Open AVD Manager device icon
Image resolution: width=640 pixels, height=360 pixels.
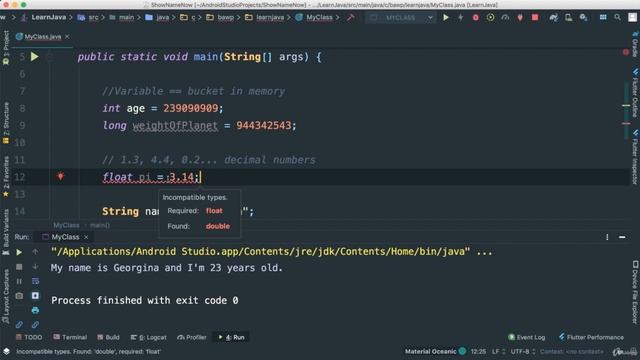[x=568, y=18]
